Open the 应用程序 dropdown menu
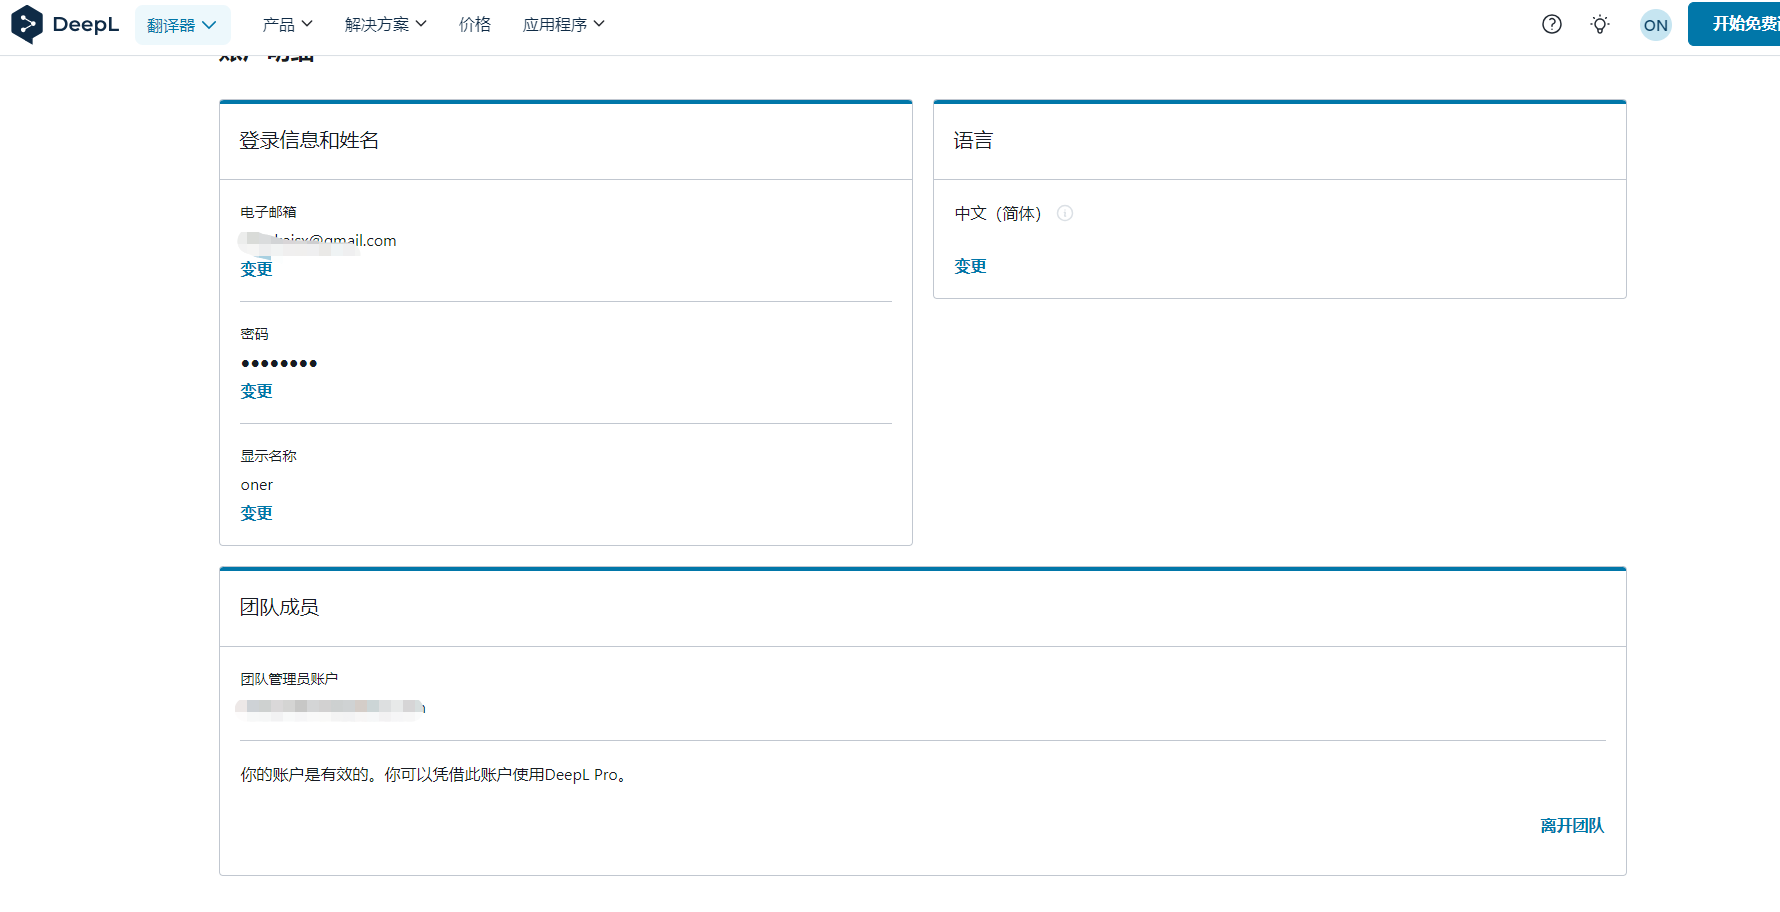 564,24
